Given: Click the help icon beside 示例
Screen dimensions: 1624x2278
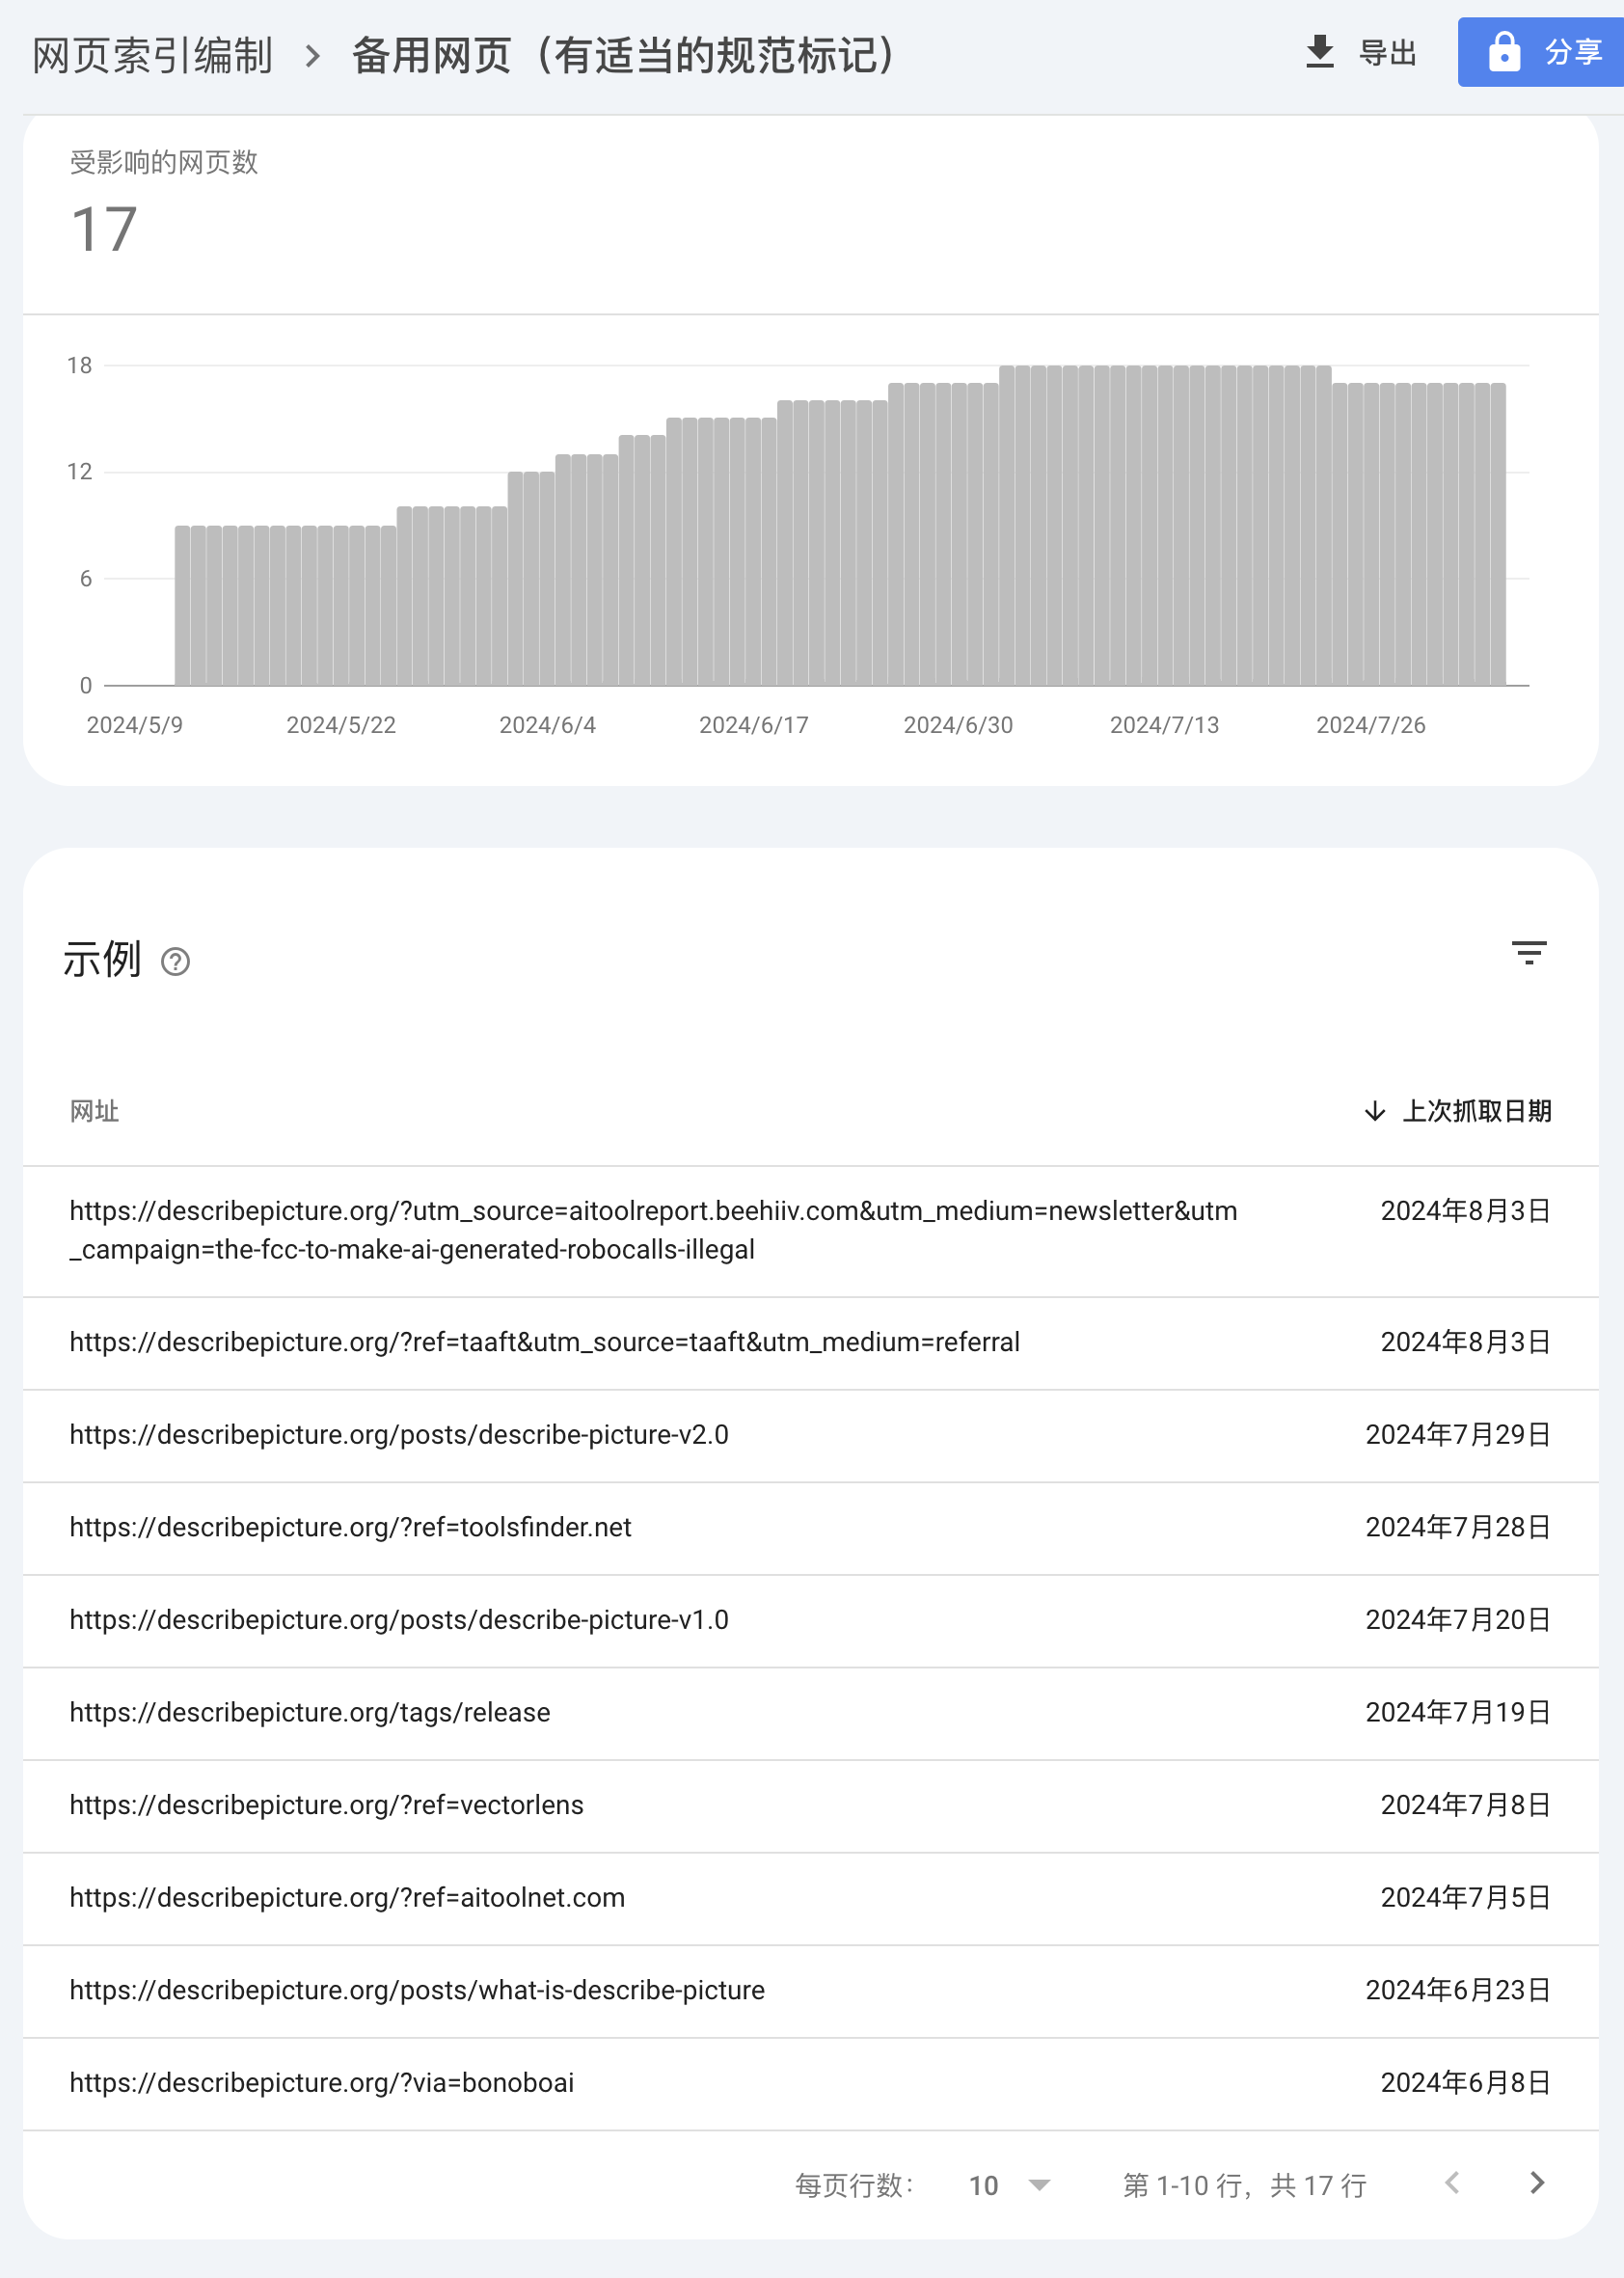Looking at the screenshot, I should click(176, 961).
